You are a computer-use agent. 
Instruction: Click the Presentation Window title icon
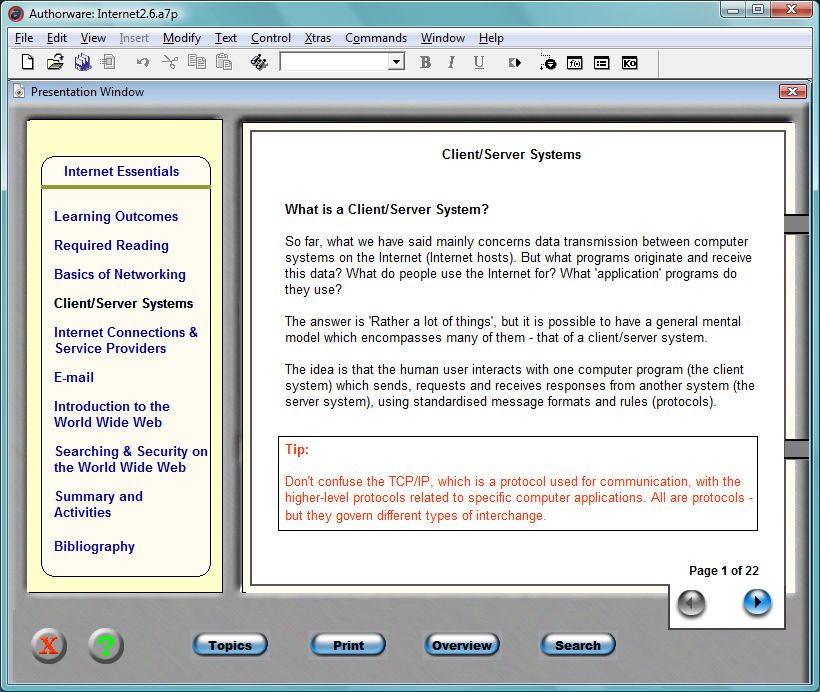[19, 92]
